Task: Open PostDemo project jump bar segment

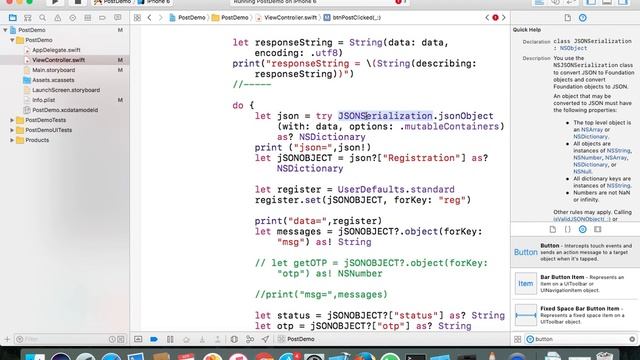Action: tap(187, 18)
